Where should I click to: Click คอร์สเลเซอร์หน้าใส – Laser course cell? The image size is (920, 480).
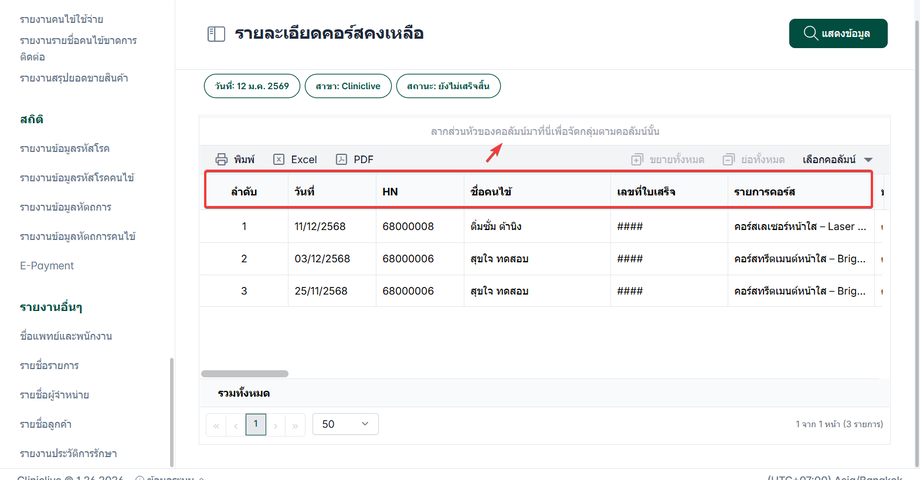[x=800, y=227]
